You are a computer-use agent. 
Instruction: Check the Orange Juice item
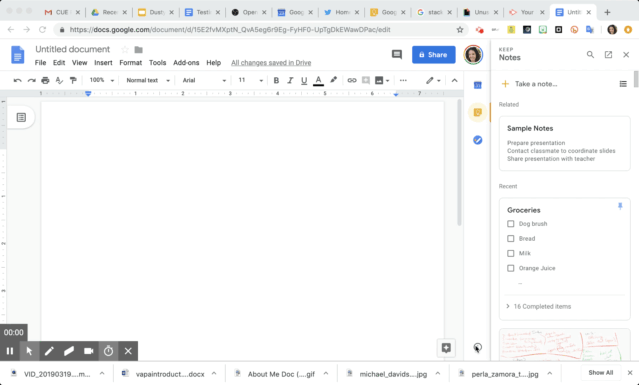[x=511, y=268]
